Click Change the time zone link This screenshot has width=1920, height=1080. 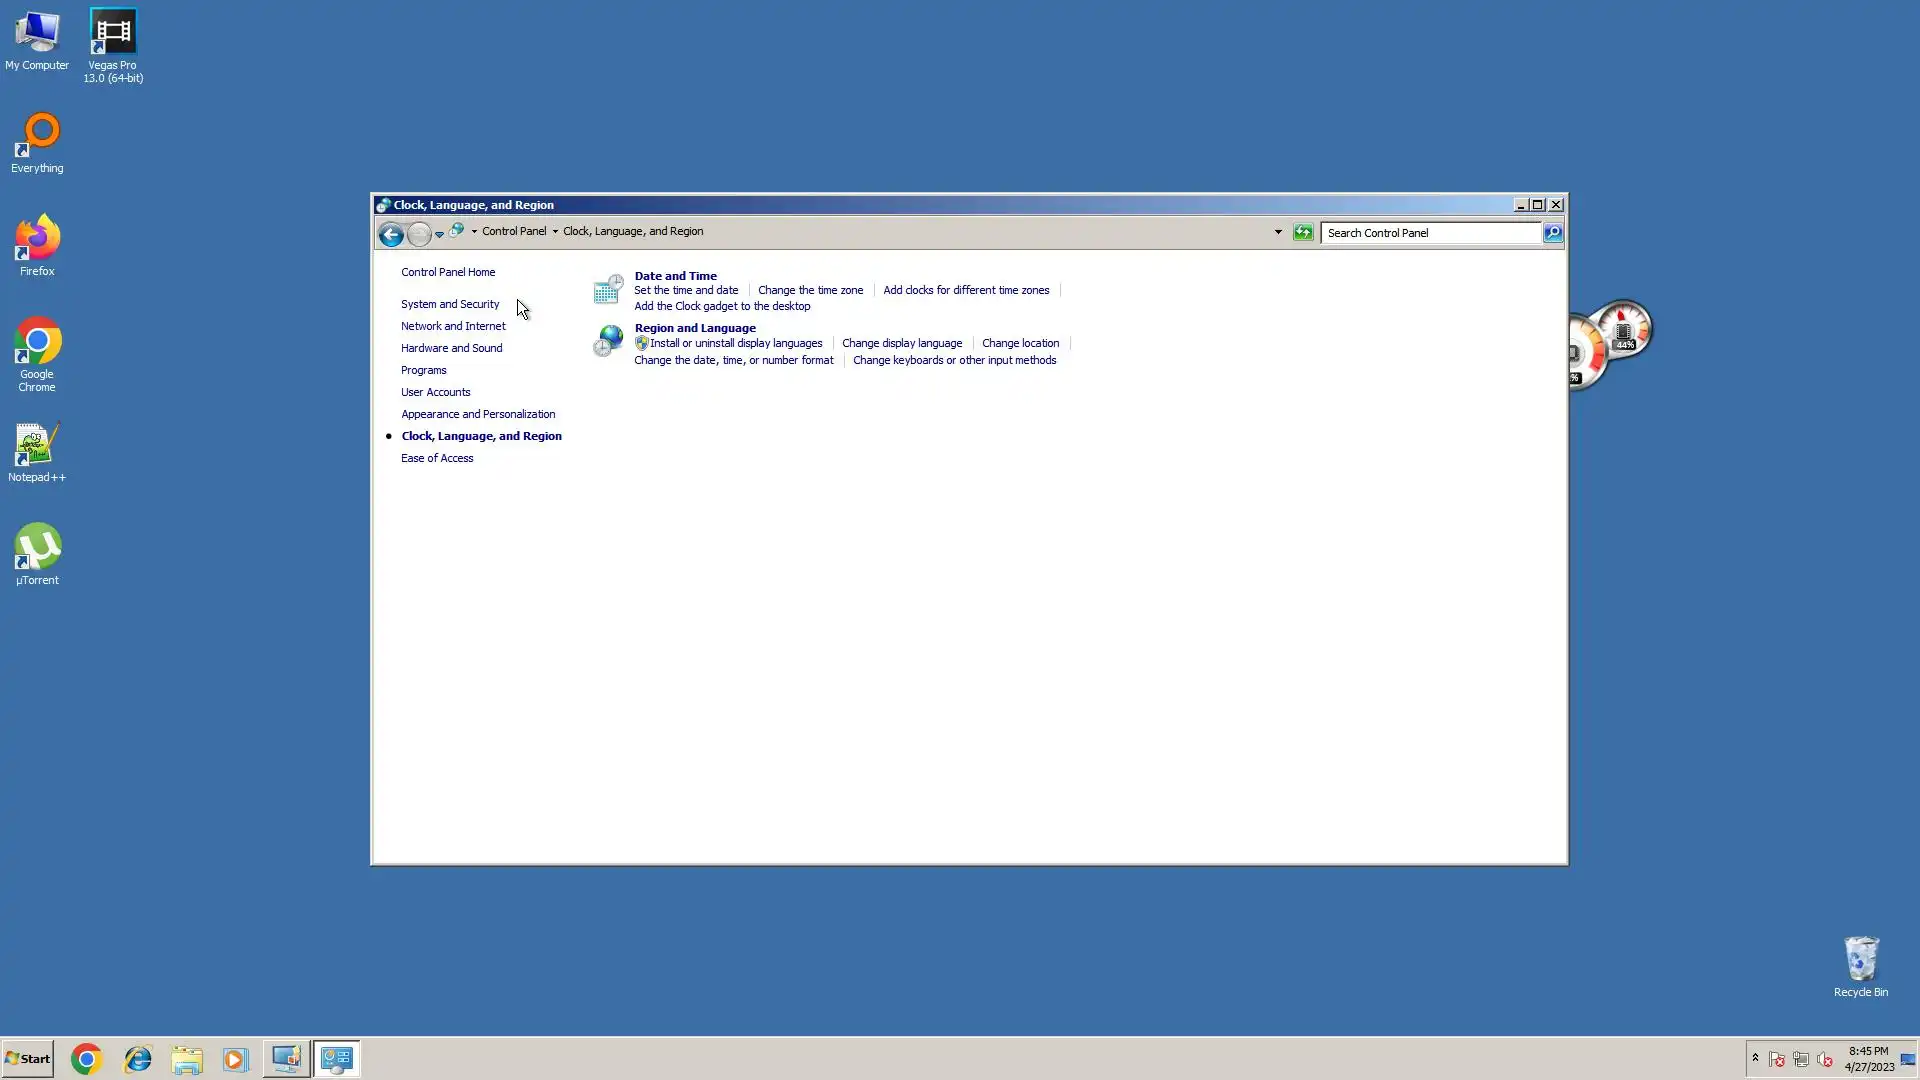coord(810,290)
